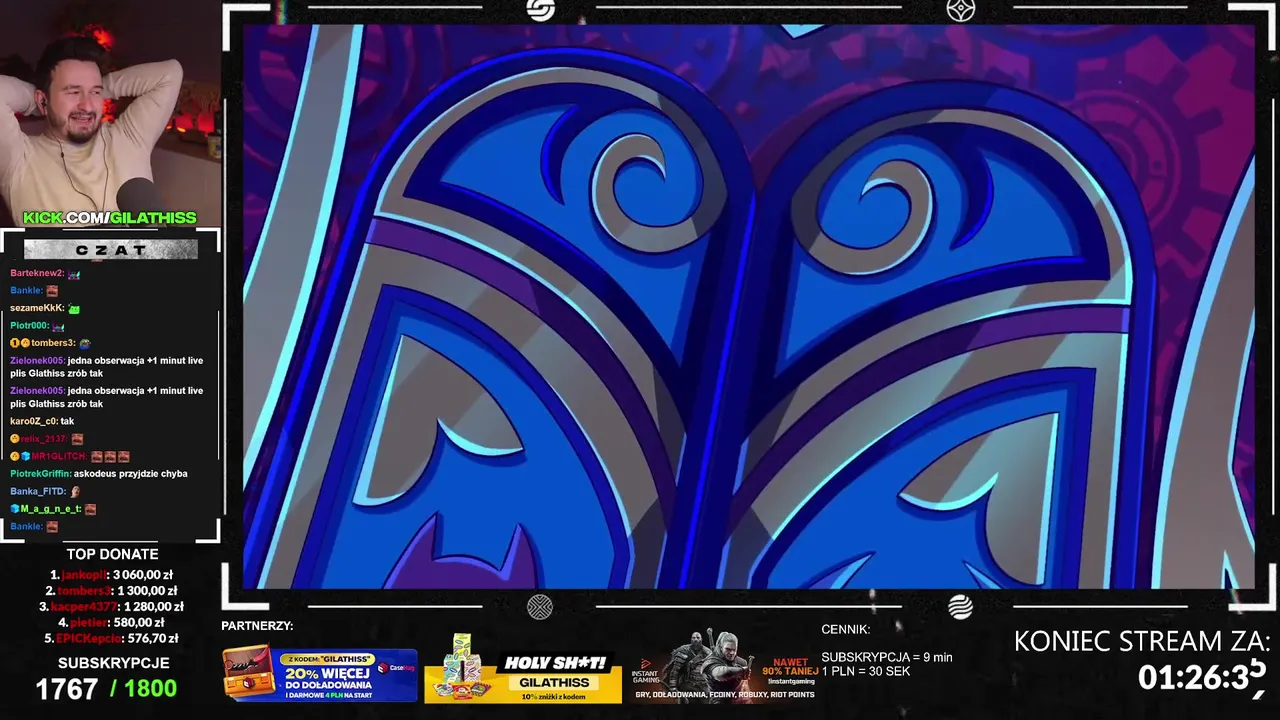Select the MR1GLITCH username
The width and height of the screenshot is (1280, 720).
(59, 456)
